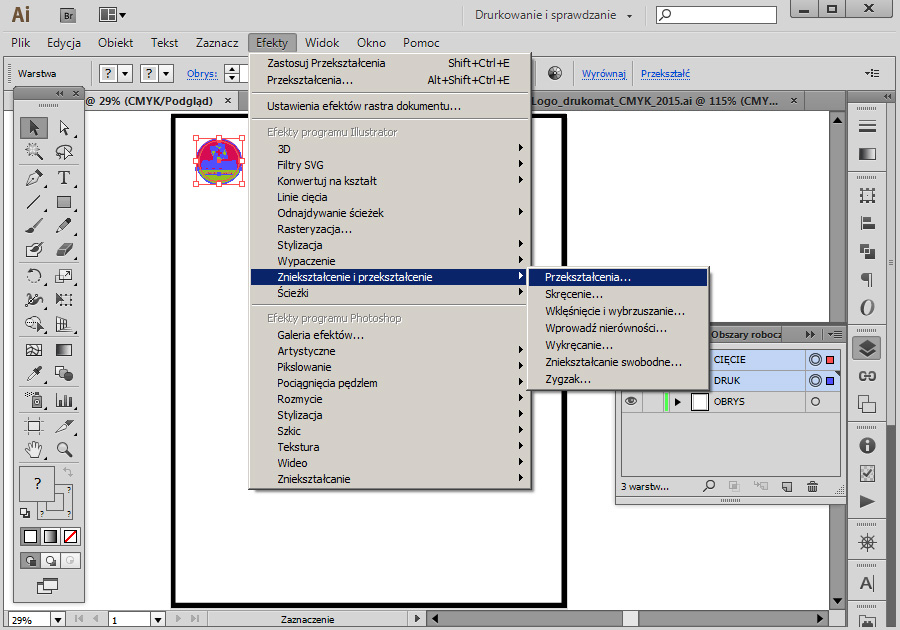Image resolution: width=900 pixels, height=630 pixels.
Task: Select the Hand tool
Action: click(35, 449)
